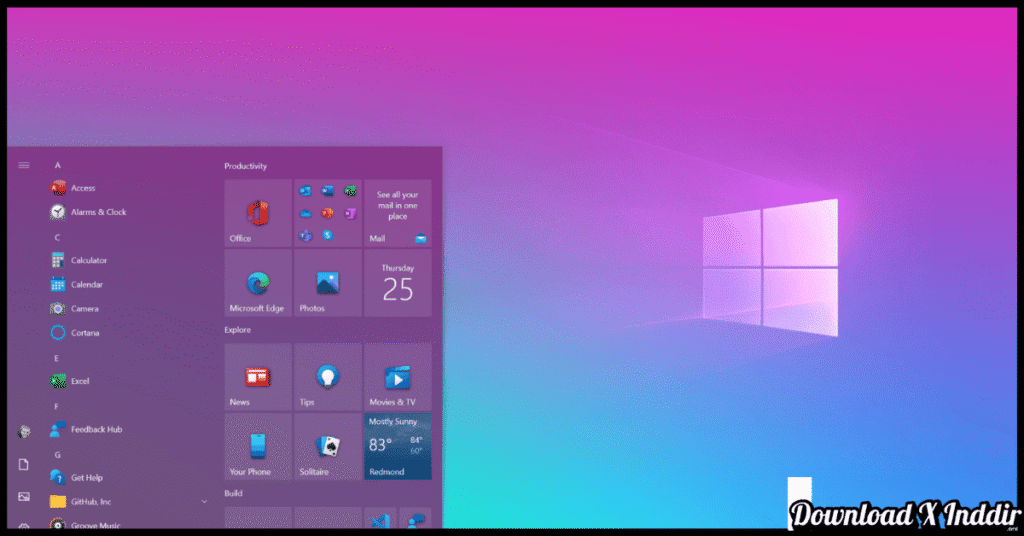1024x536 pixels.
Task: Open the Redmond weather tile
Action: [398, 447]
